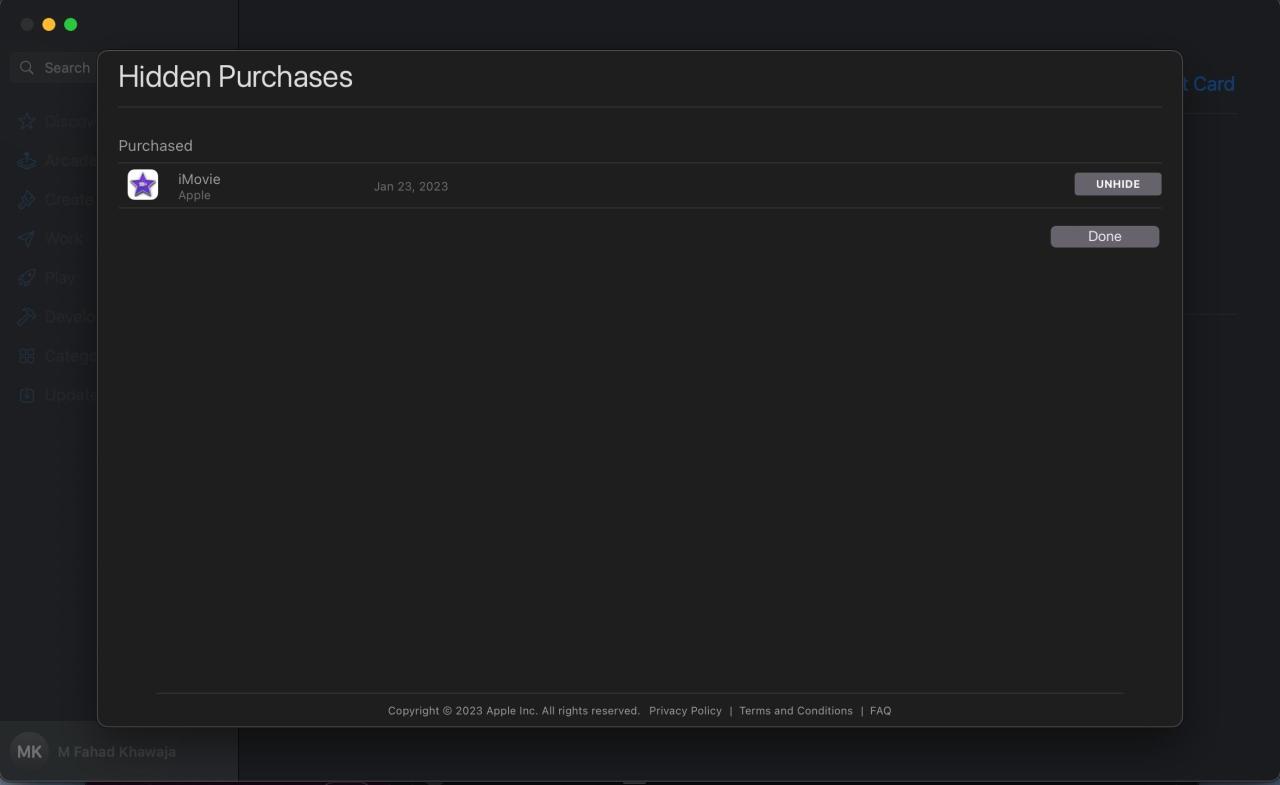
Task: Select the iMovie app name
Action: click(199, 179)
